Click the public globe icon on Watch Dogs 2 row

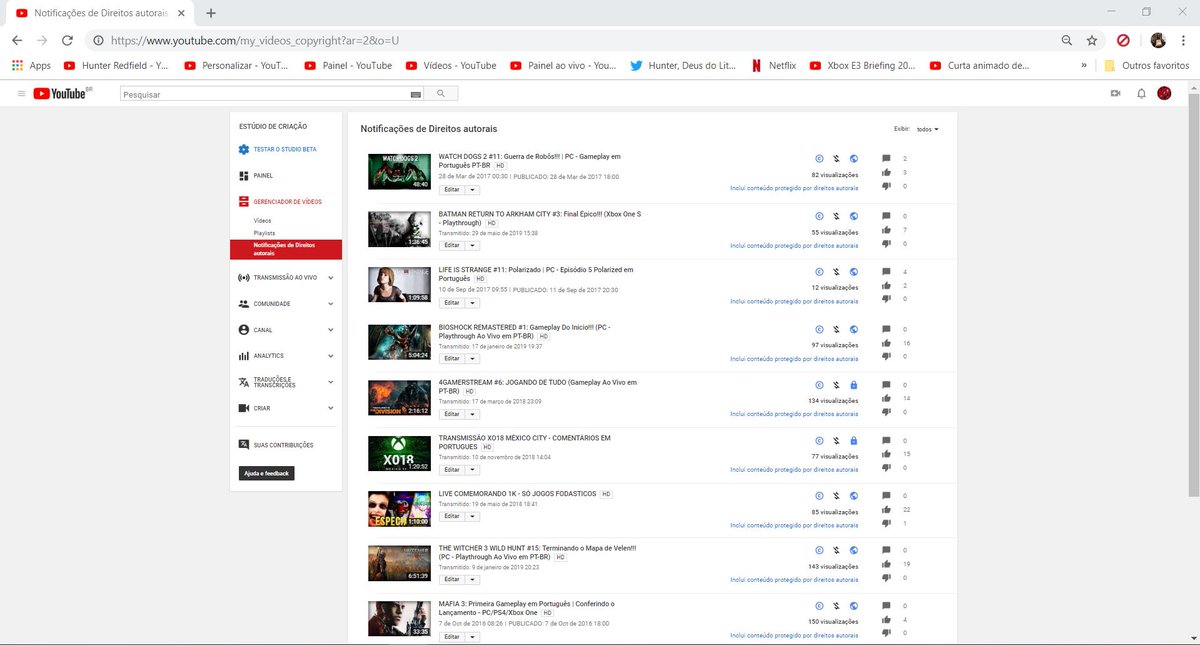point(853,159)
